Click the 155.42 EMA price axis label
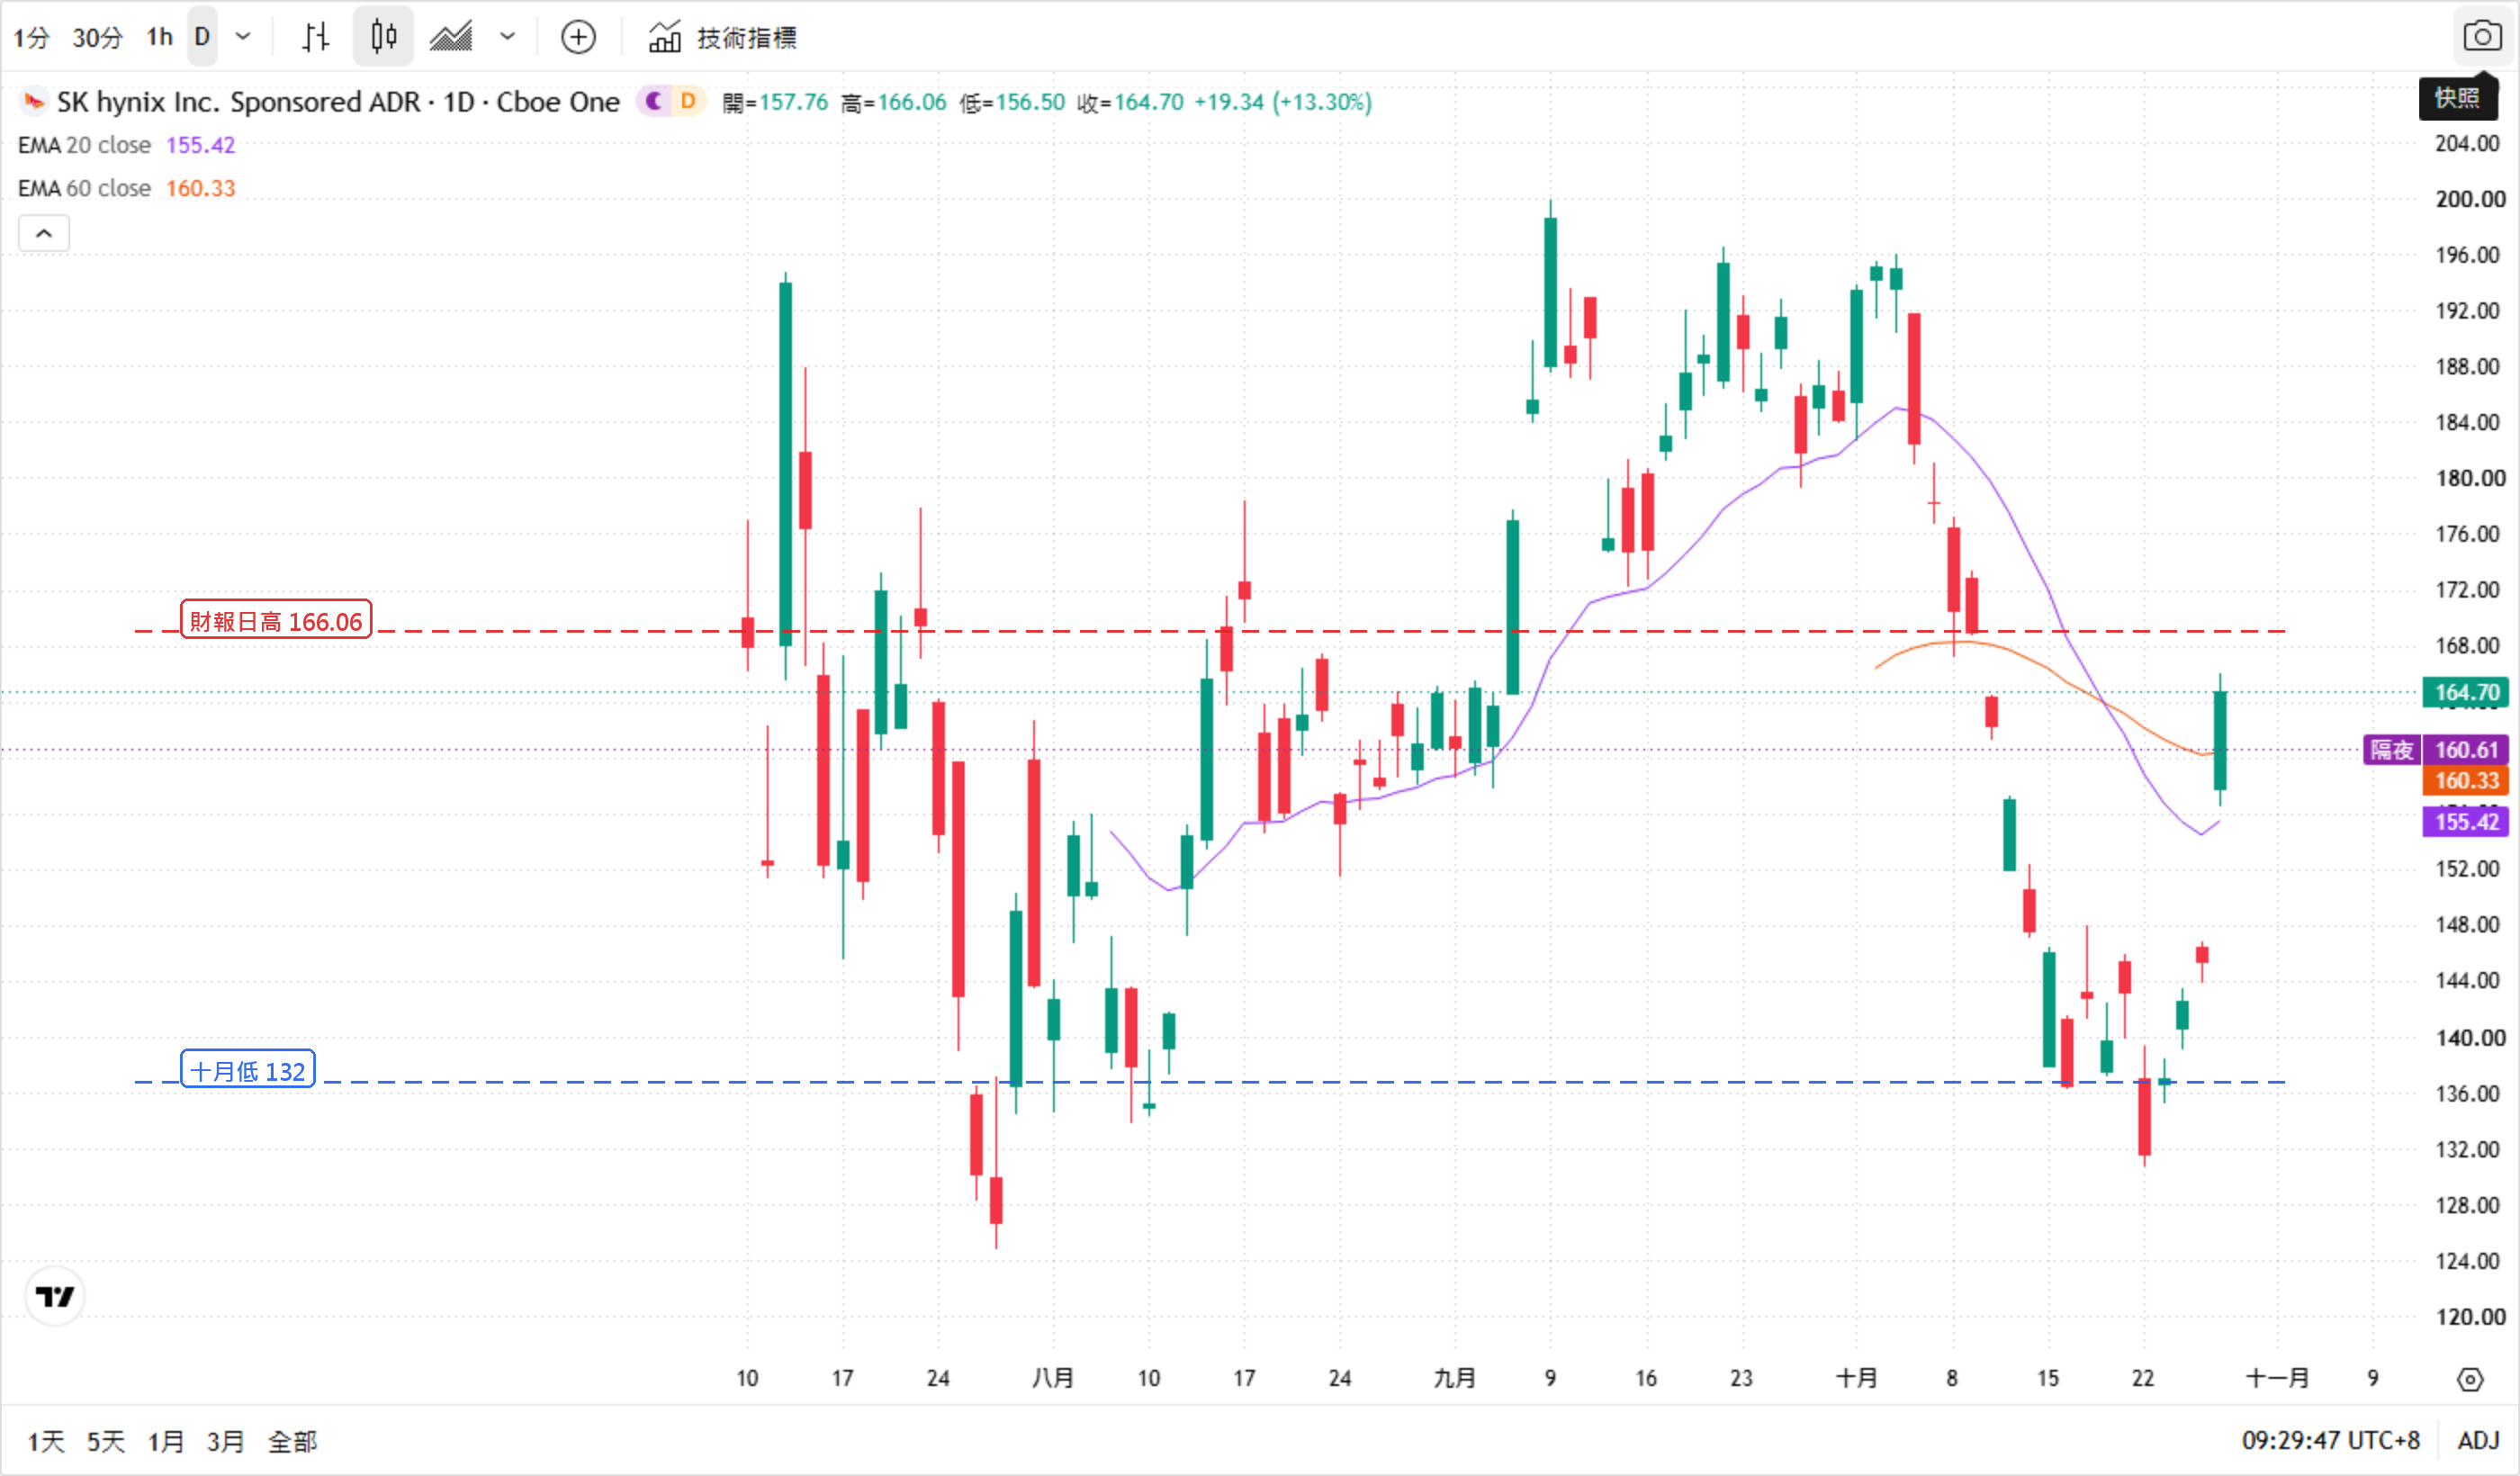 [2466, 822]
